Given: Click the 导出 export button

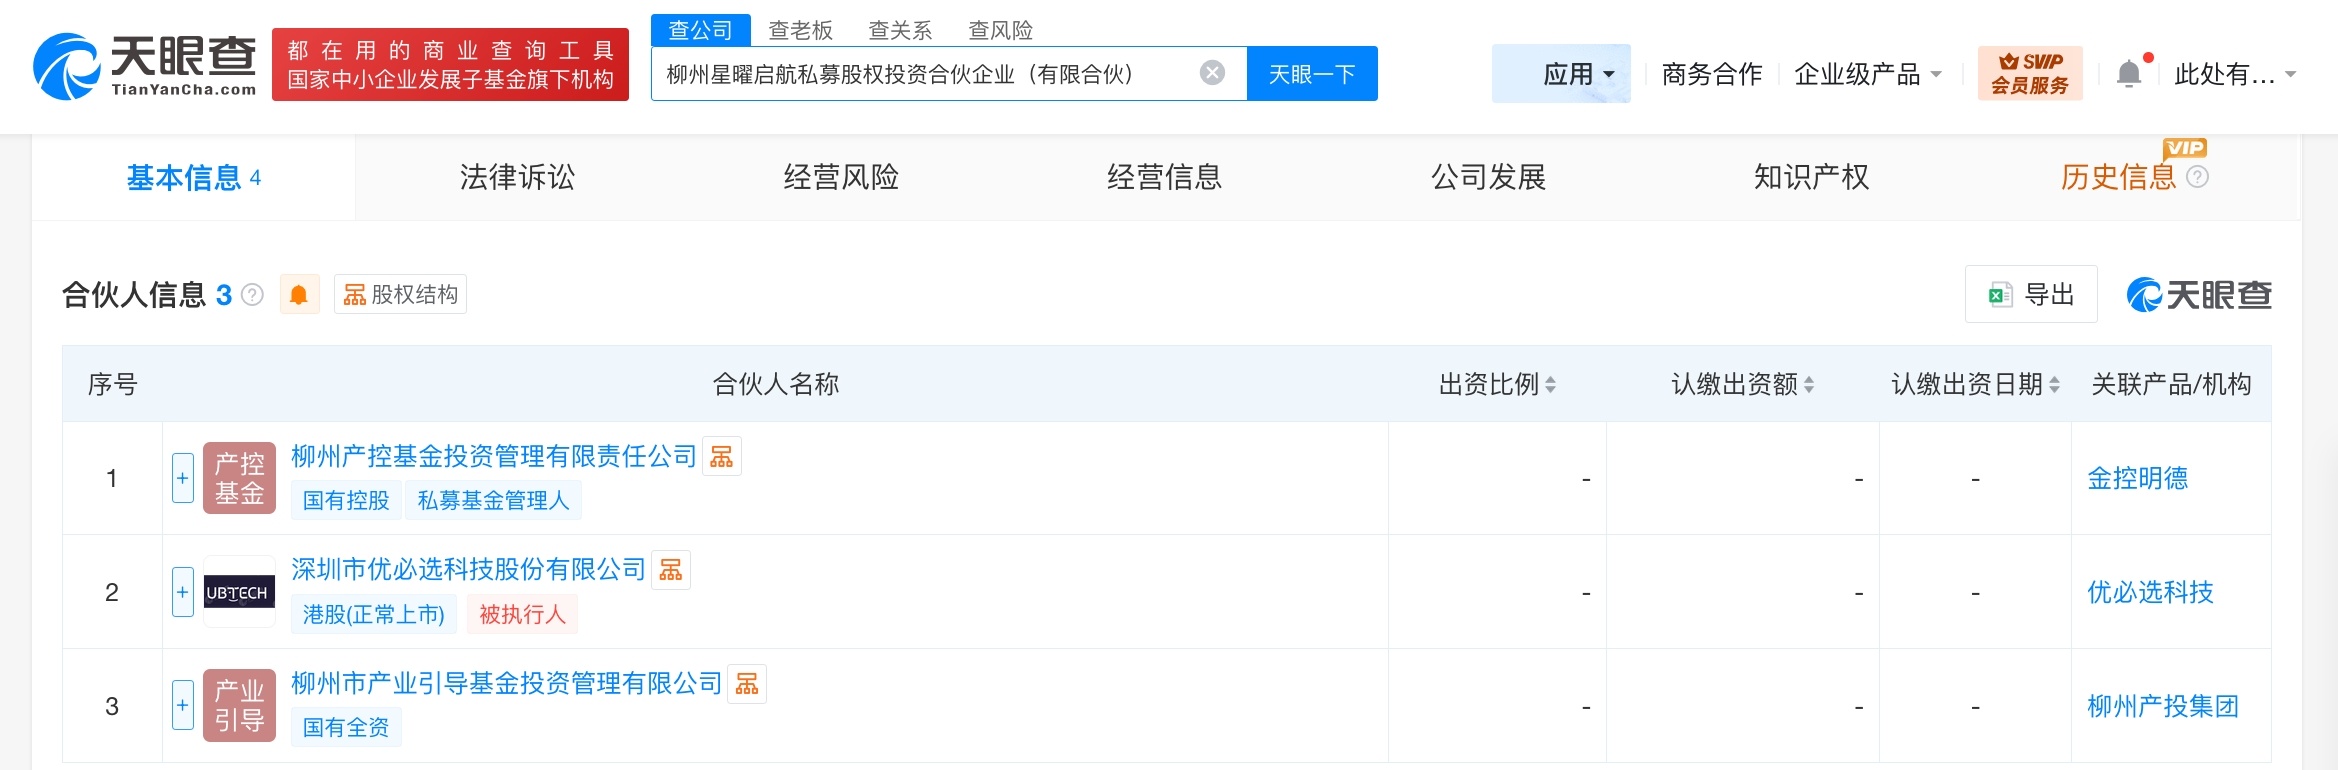Looking at the screenshot, I should click(2031, 295).
